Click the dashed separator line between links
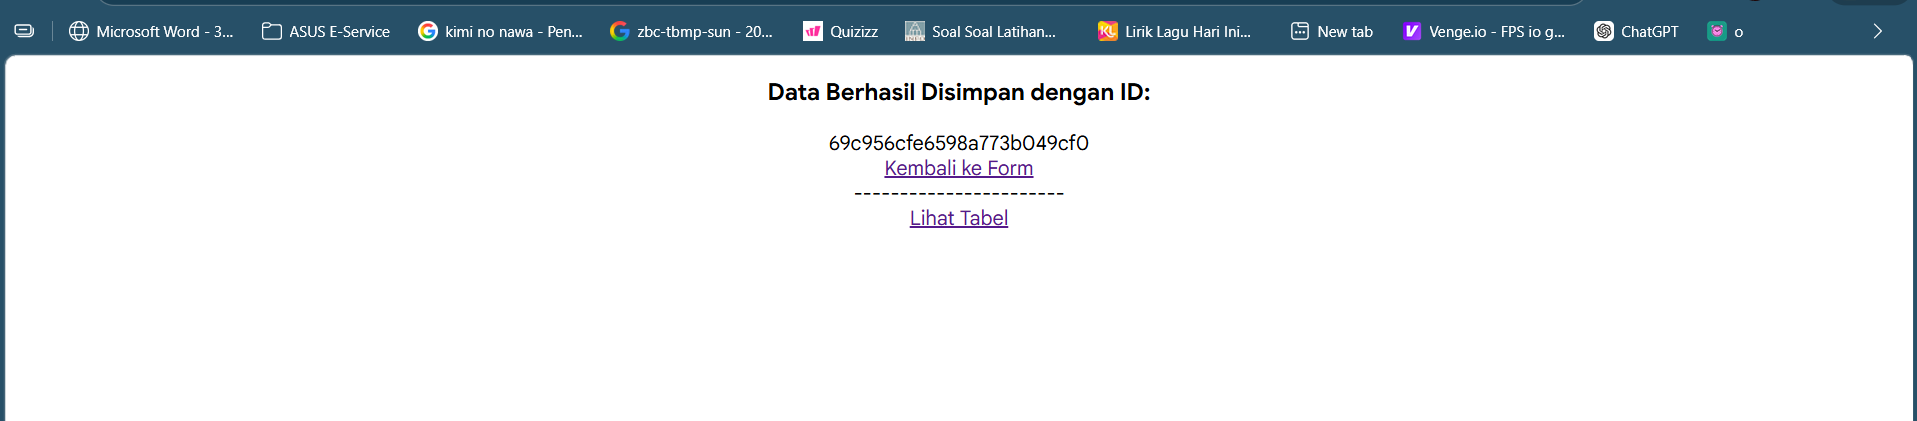 958,193
